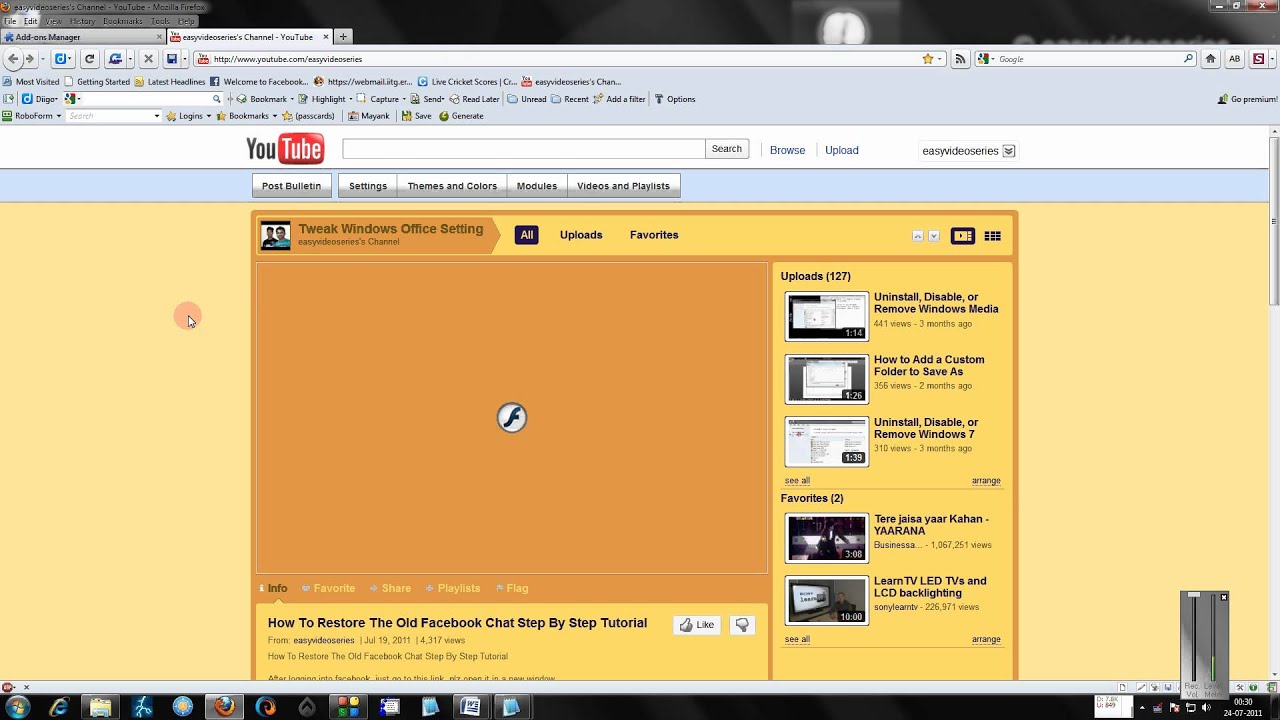Open Windows Explorer folder icon on the taskbar

[x=100, y=706]
